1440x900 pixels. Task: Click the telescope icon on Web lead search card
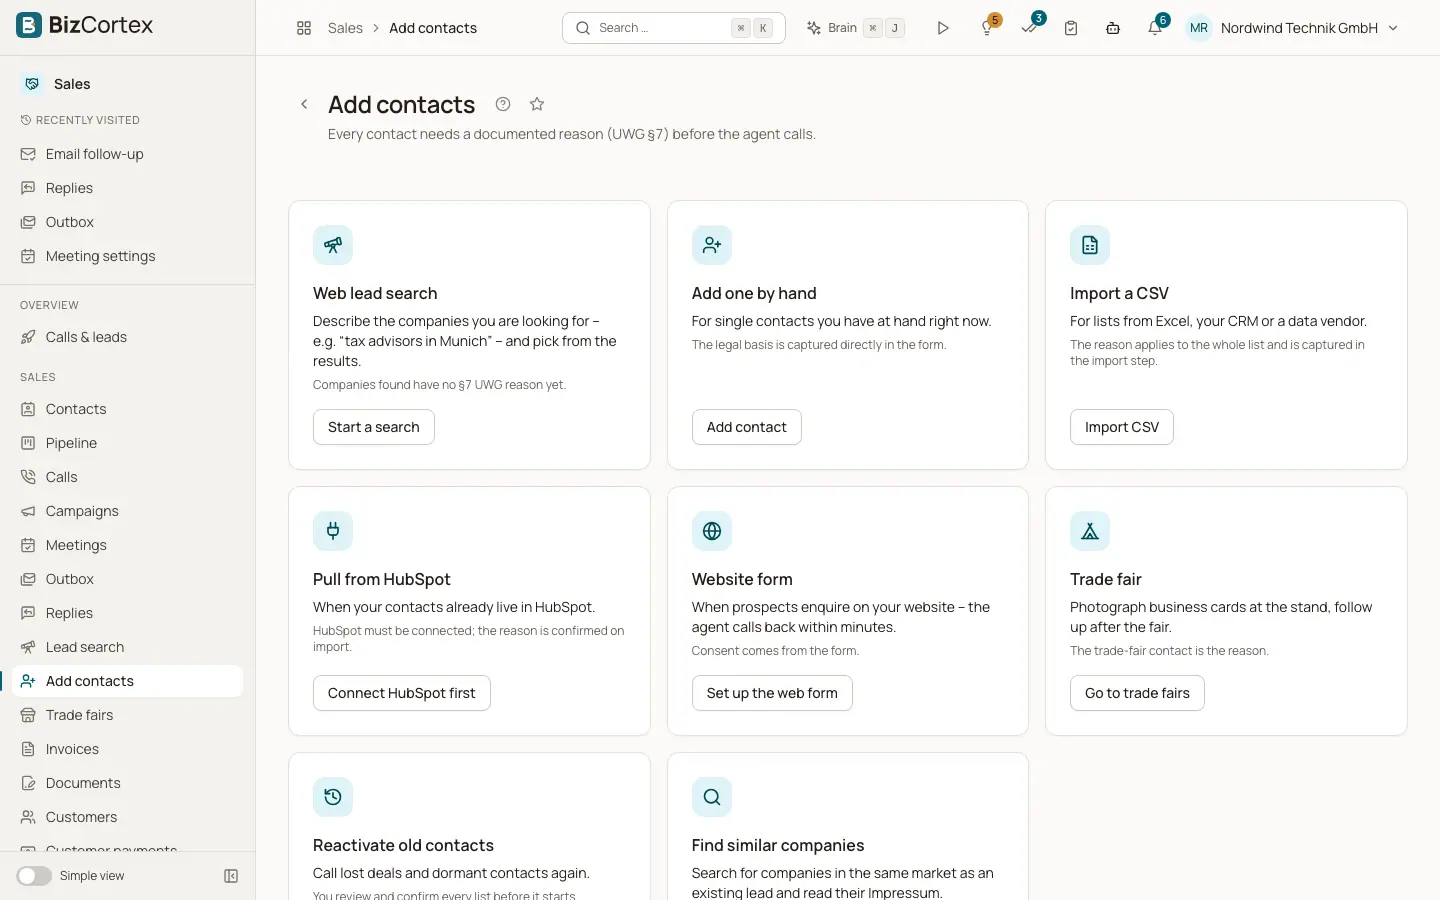[333, 245]
